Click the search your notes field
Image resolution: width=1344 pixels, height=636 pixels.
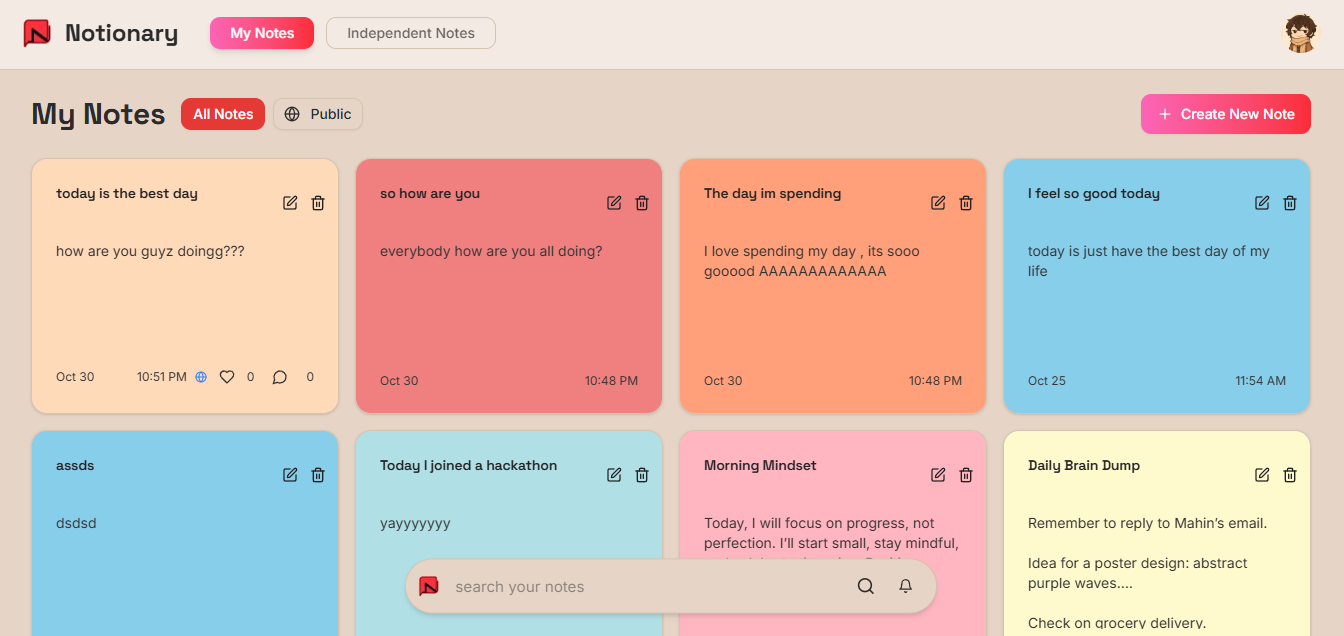coord(600,586)
